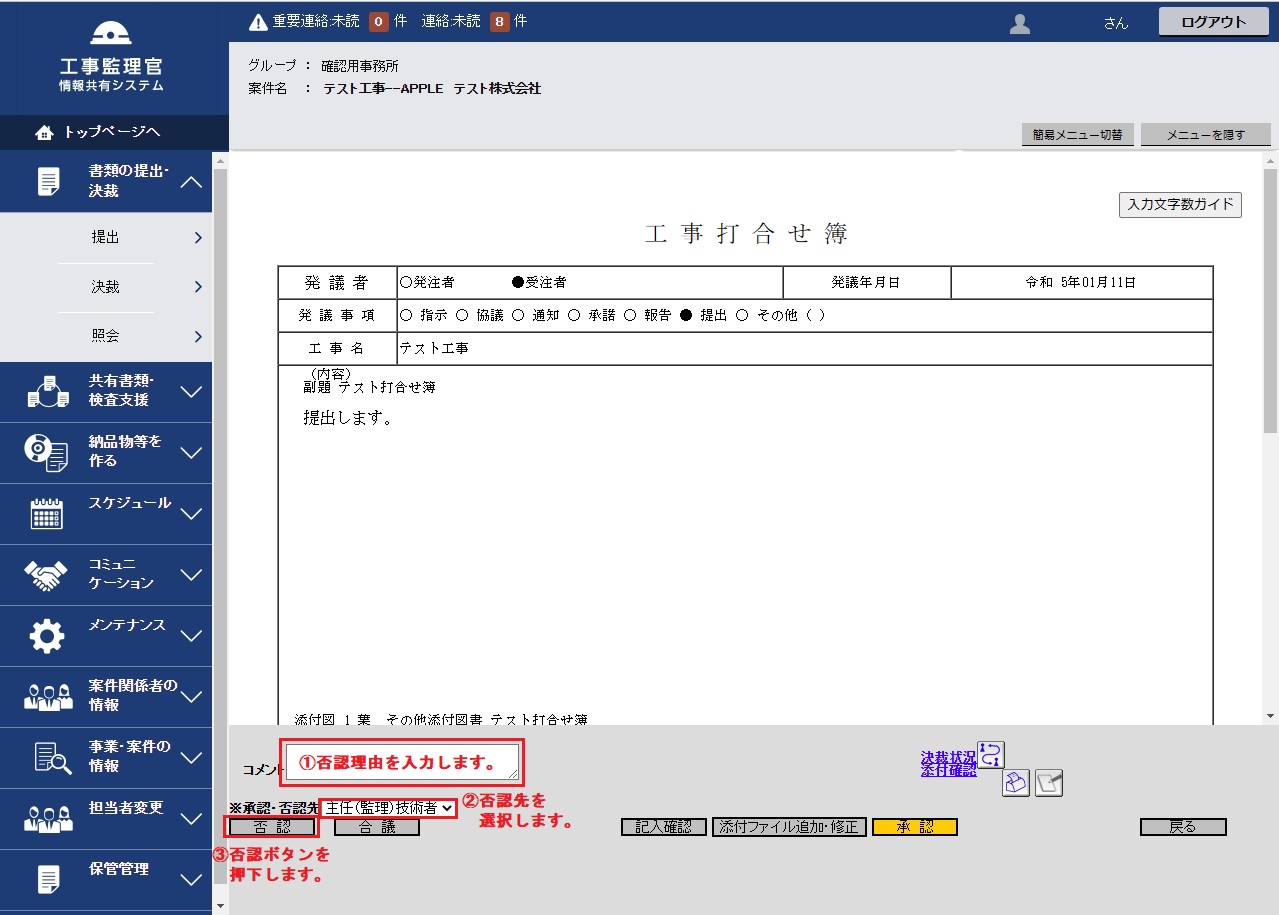Open the 決裁状況 link
Screen dimensions: 1279x915
(x=948, y=758)
